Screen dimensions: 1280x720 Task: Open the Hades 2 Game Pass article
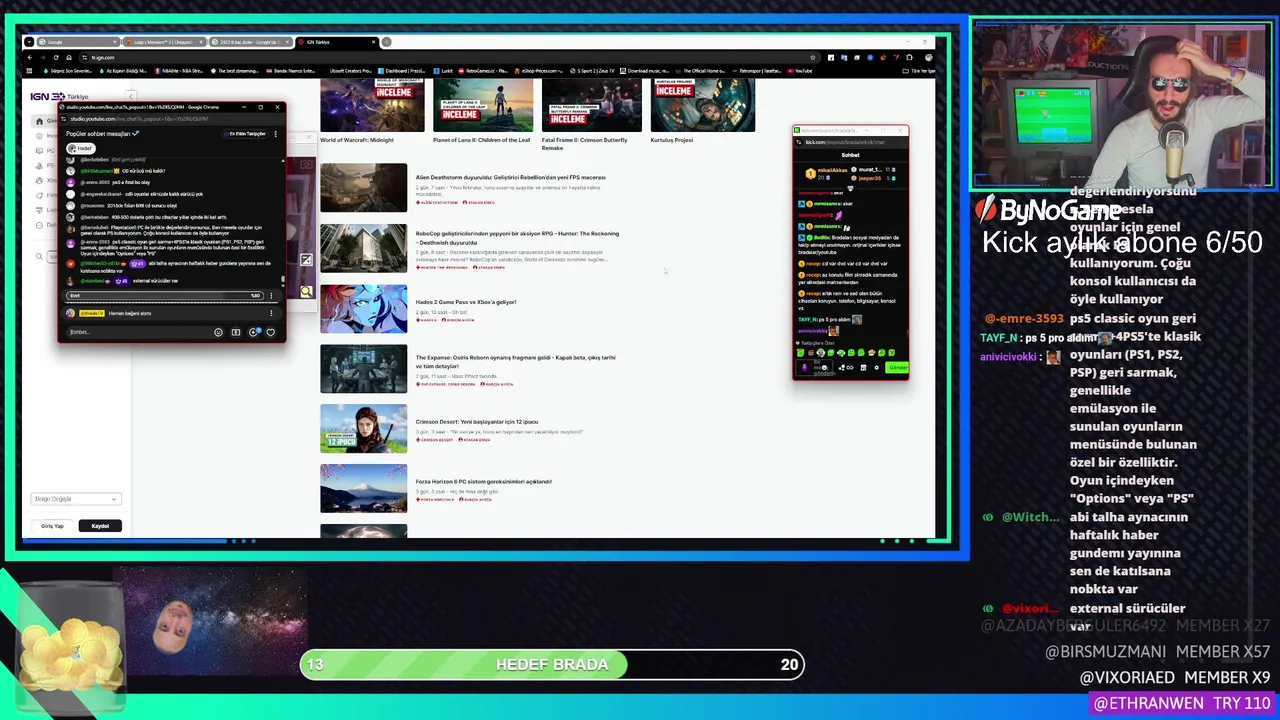(466, 302)
